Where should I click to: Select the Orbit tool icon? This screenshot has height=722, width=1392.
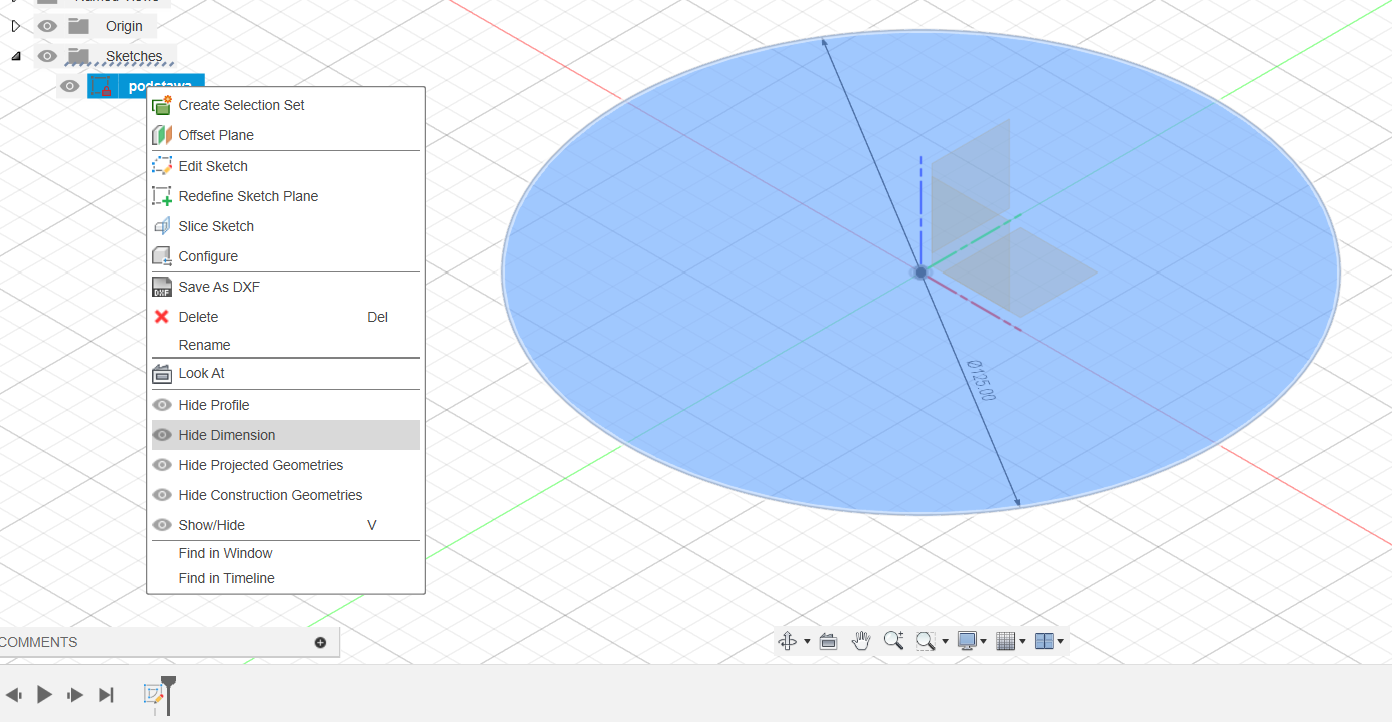coord(787,641)
